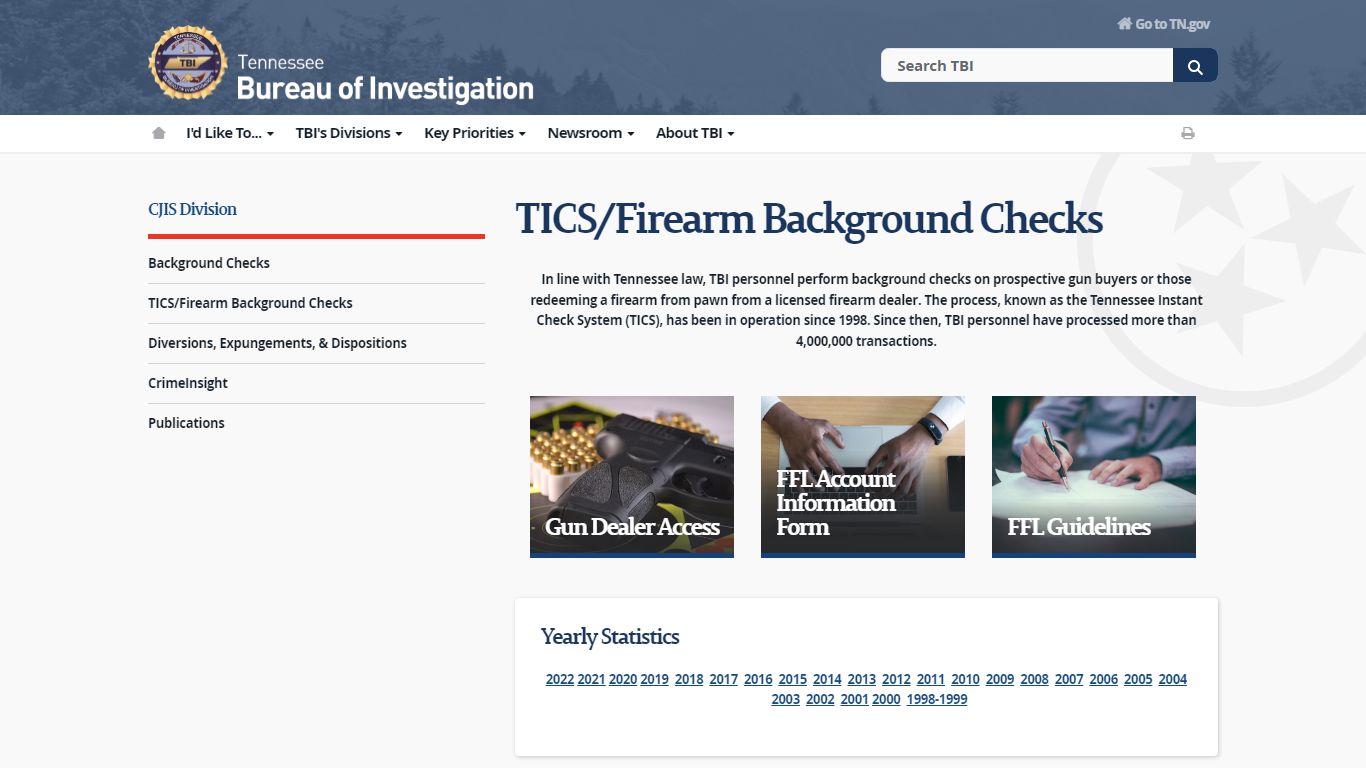Open 2004 yearly statistics
The image size is (1366, 768).
(1173, 679)
